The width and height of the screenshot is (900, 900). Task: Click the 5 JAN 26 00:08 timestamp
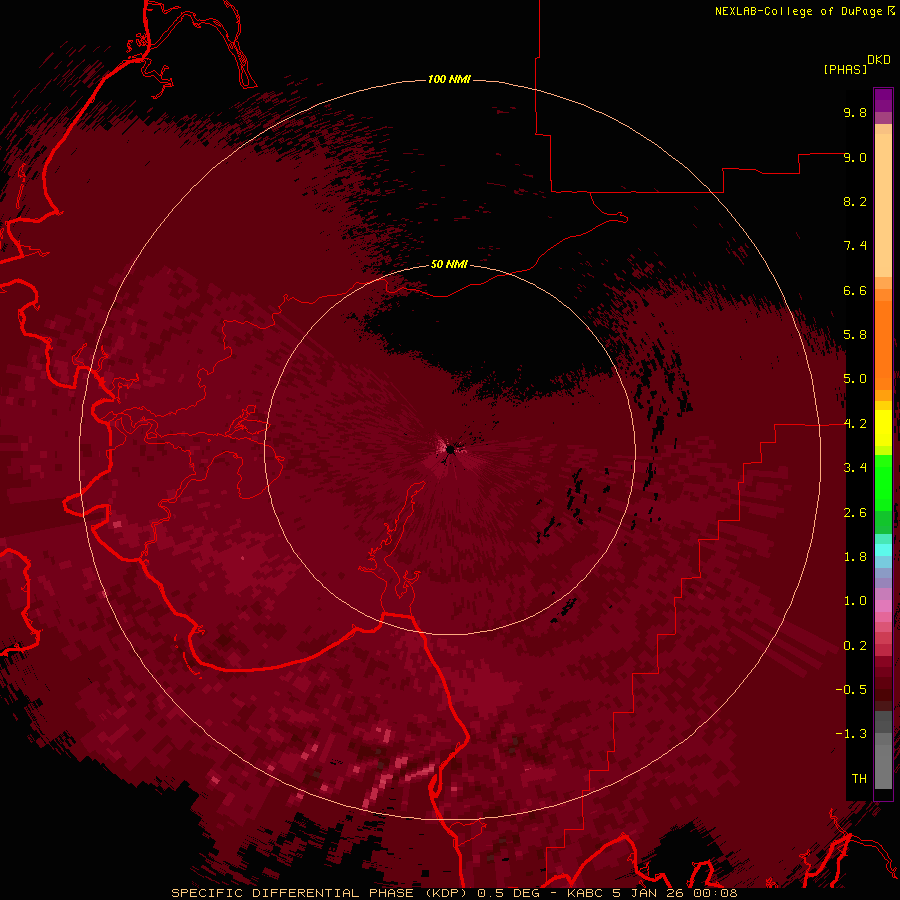(x=674, y=893)
